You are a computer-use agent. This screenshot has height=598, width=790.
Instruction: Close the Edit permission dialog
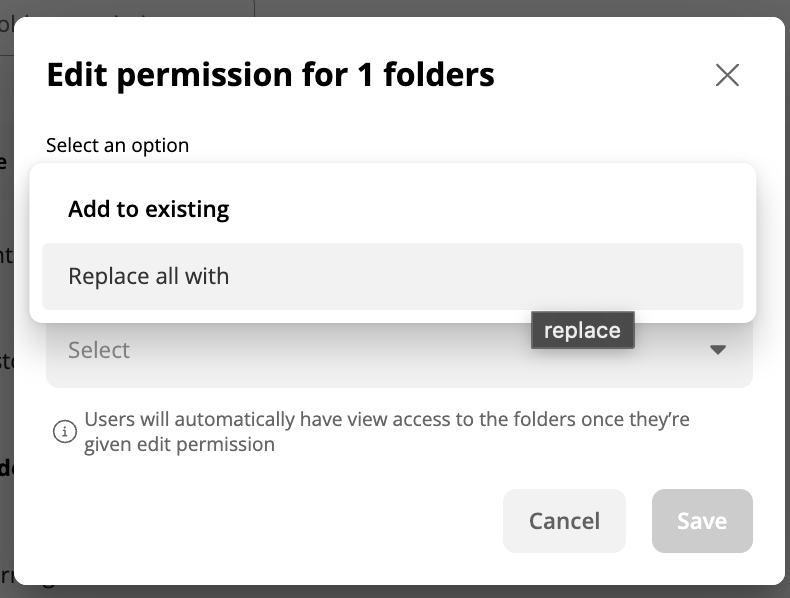[x=727, y=75]
